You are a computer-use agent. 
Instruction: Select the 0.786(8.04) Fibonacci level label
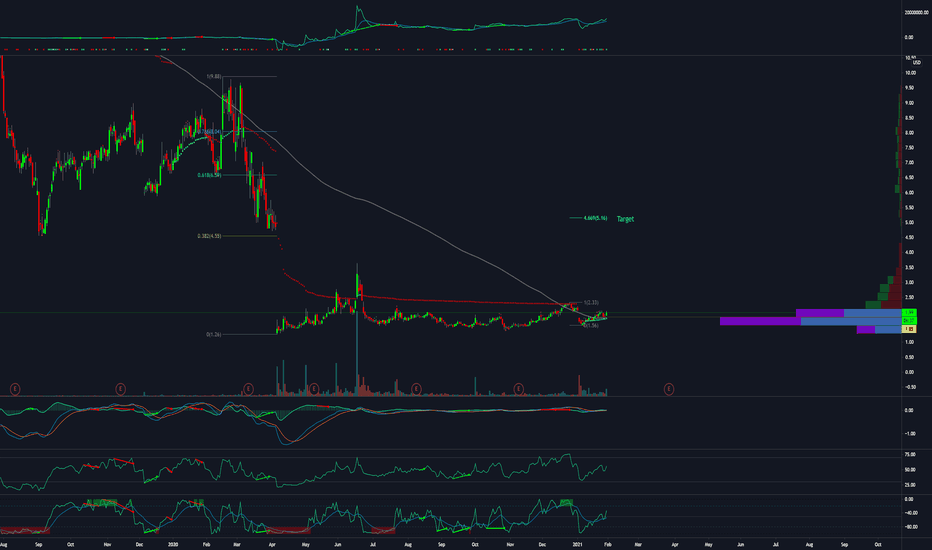point(210,131)
